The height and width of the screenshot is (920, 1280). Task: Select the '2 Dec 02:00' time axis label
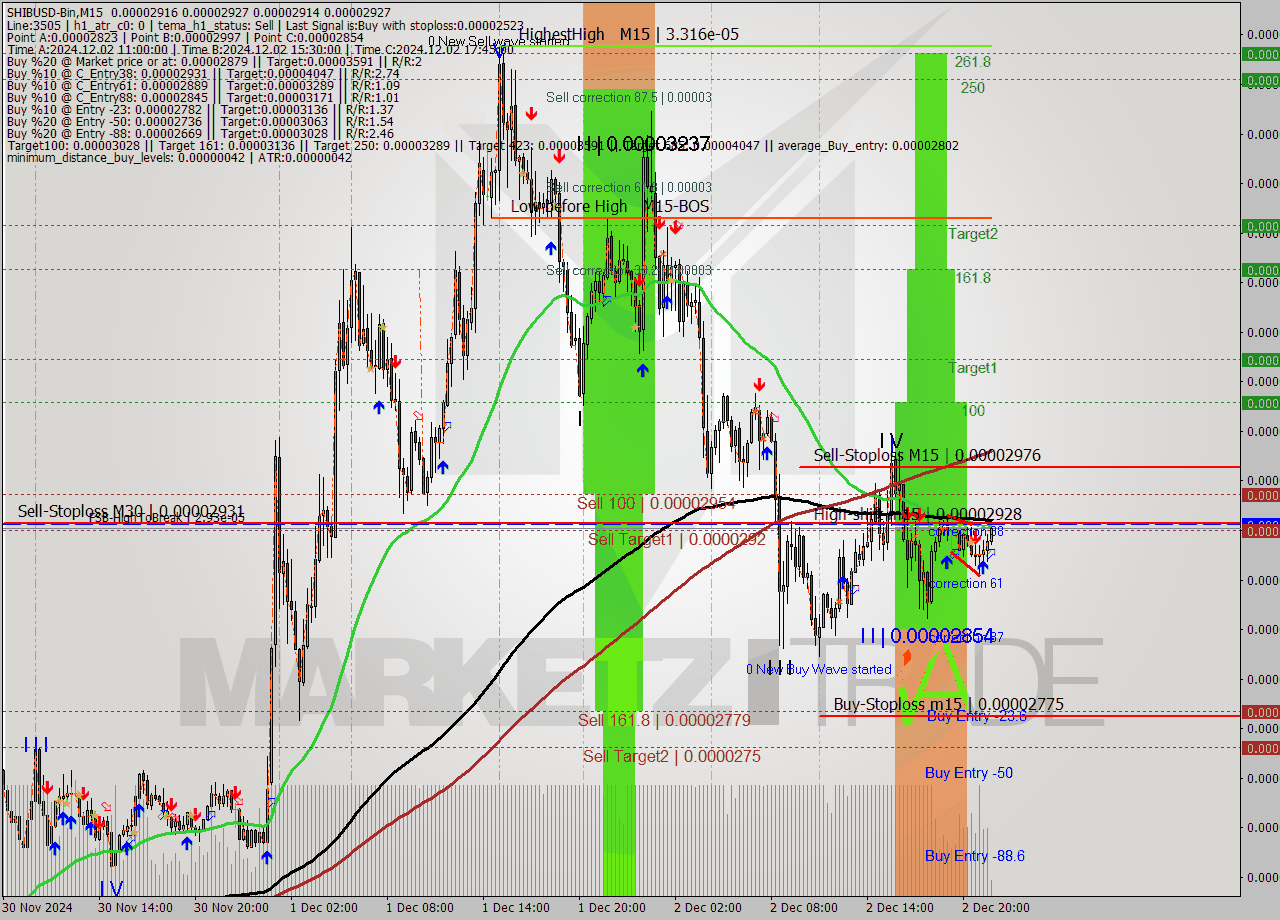pos(708,908)
